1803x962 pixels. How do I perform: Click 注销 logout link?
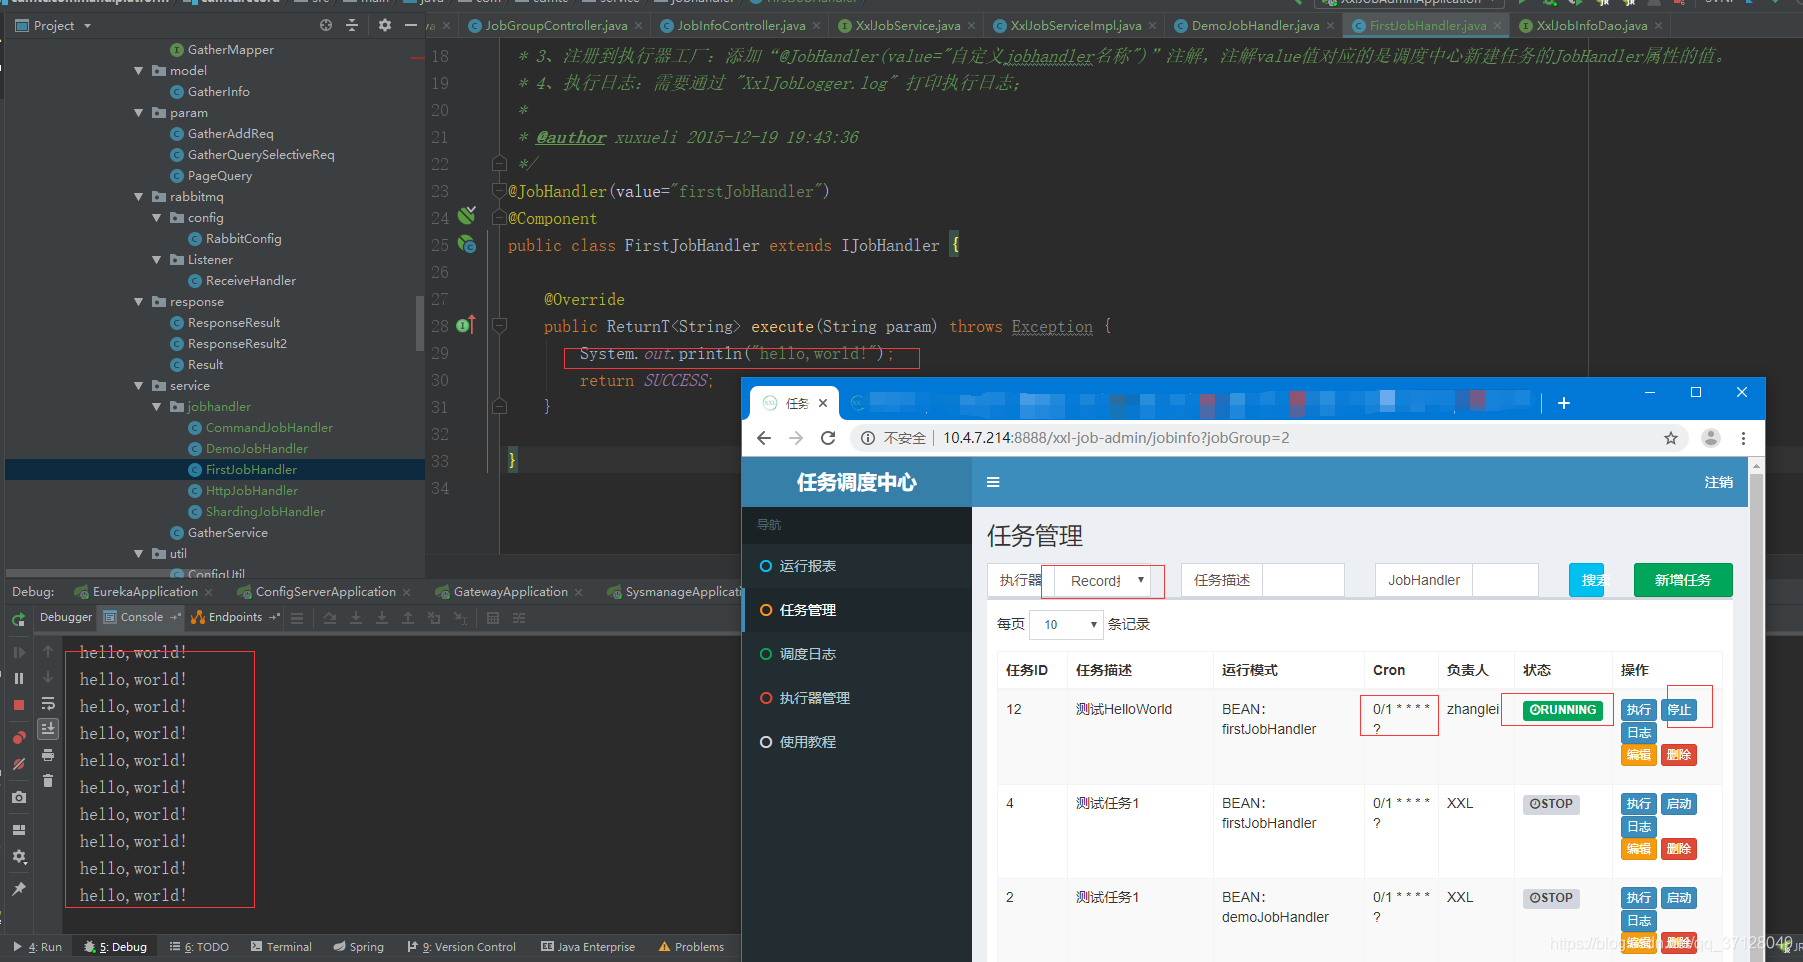point(1719,482)
